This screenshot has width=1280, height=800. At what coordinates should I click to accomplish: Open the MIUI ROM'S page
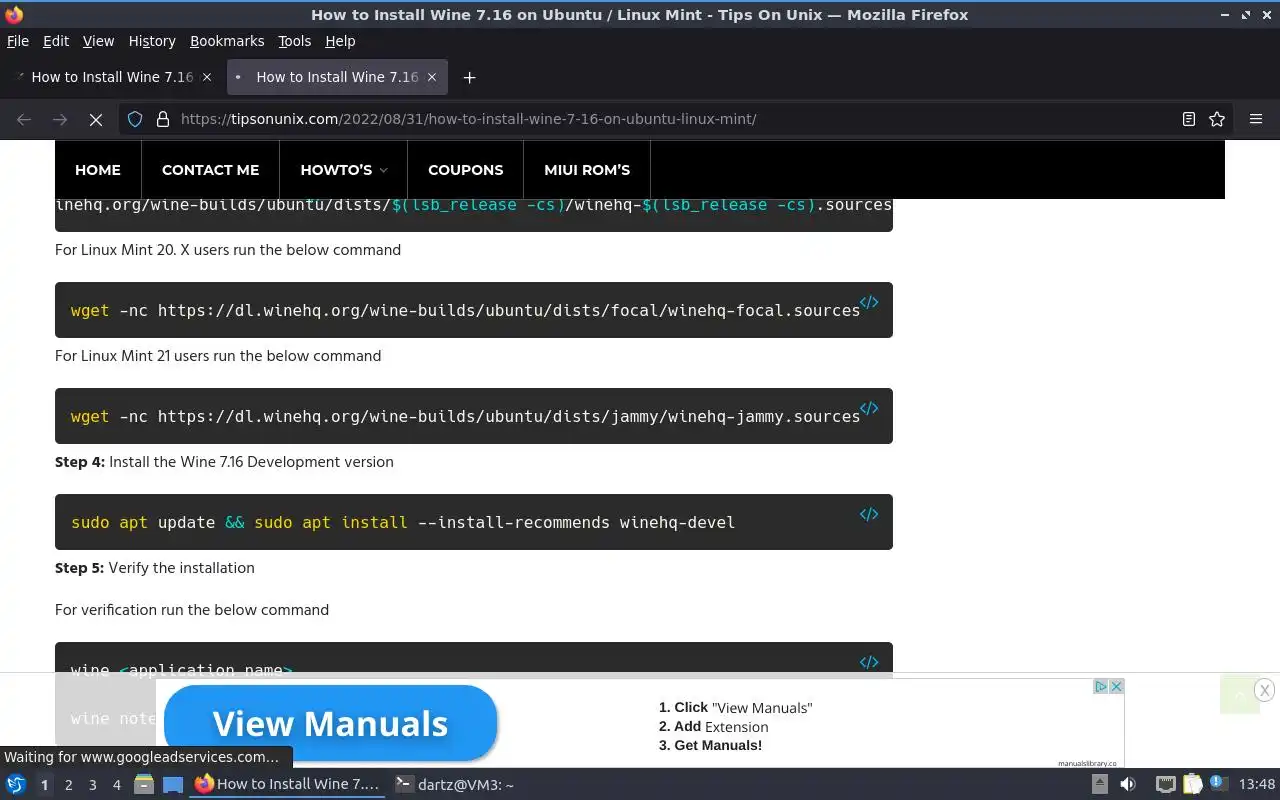pyautogui.click(x=587, y=170)
